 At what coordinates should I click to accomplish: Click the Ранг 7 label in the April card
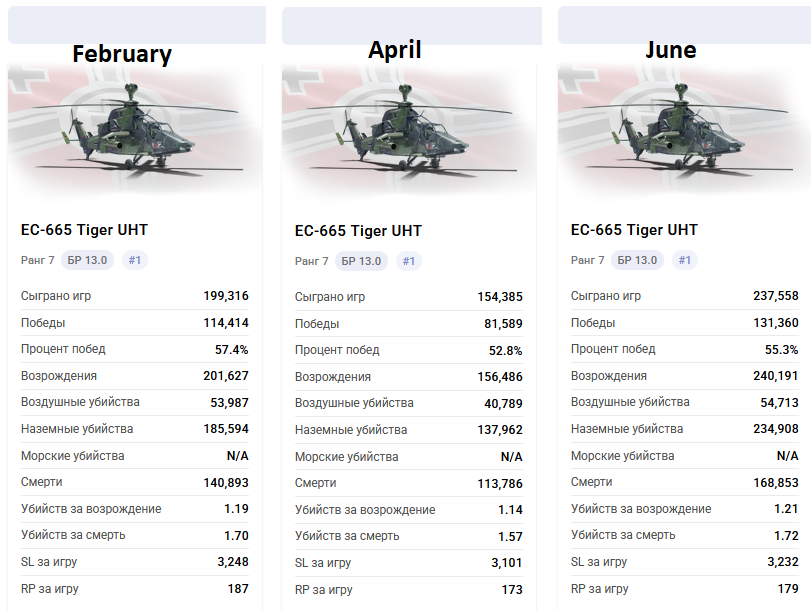311,261
